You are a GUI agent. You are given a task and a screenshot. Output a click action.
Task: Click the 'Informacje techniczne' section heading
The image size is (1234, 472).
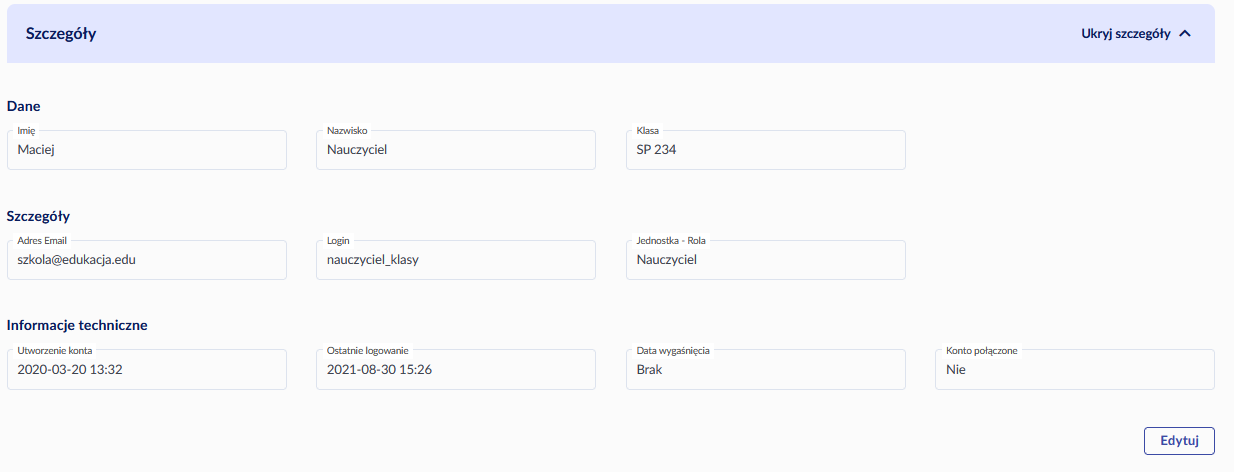click(77, 325)
